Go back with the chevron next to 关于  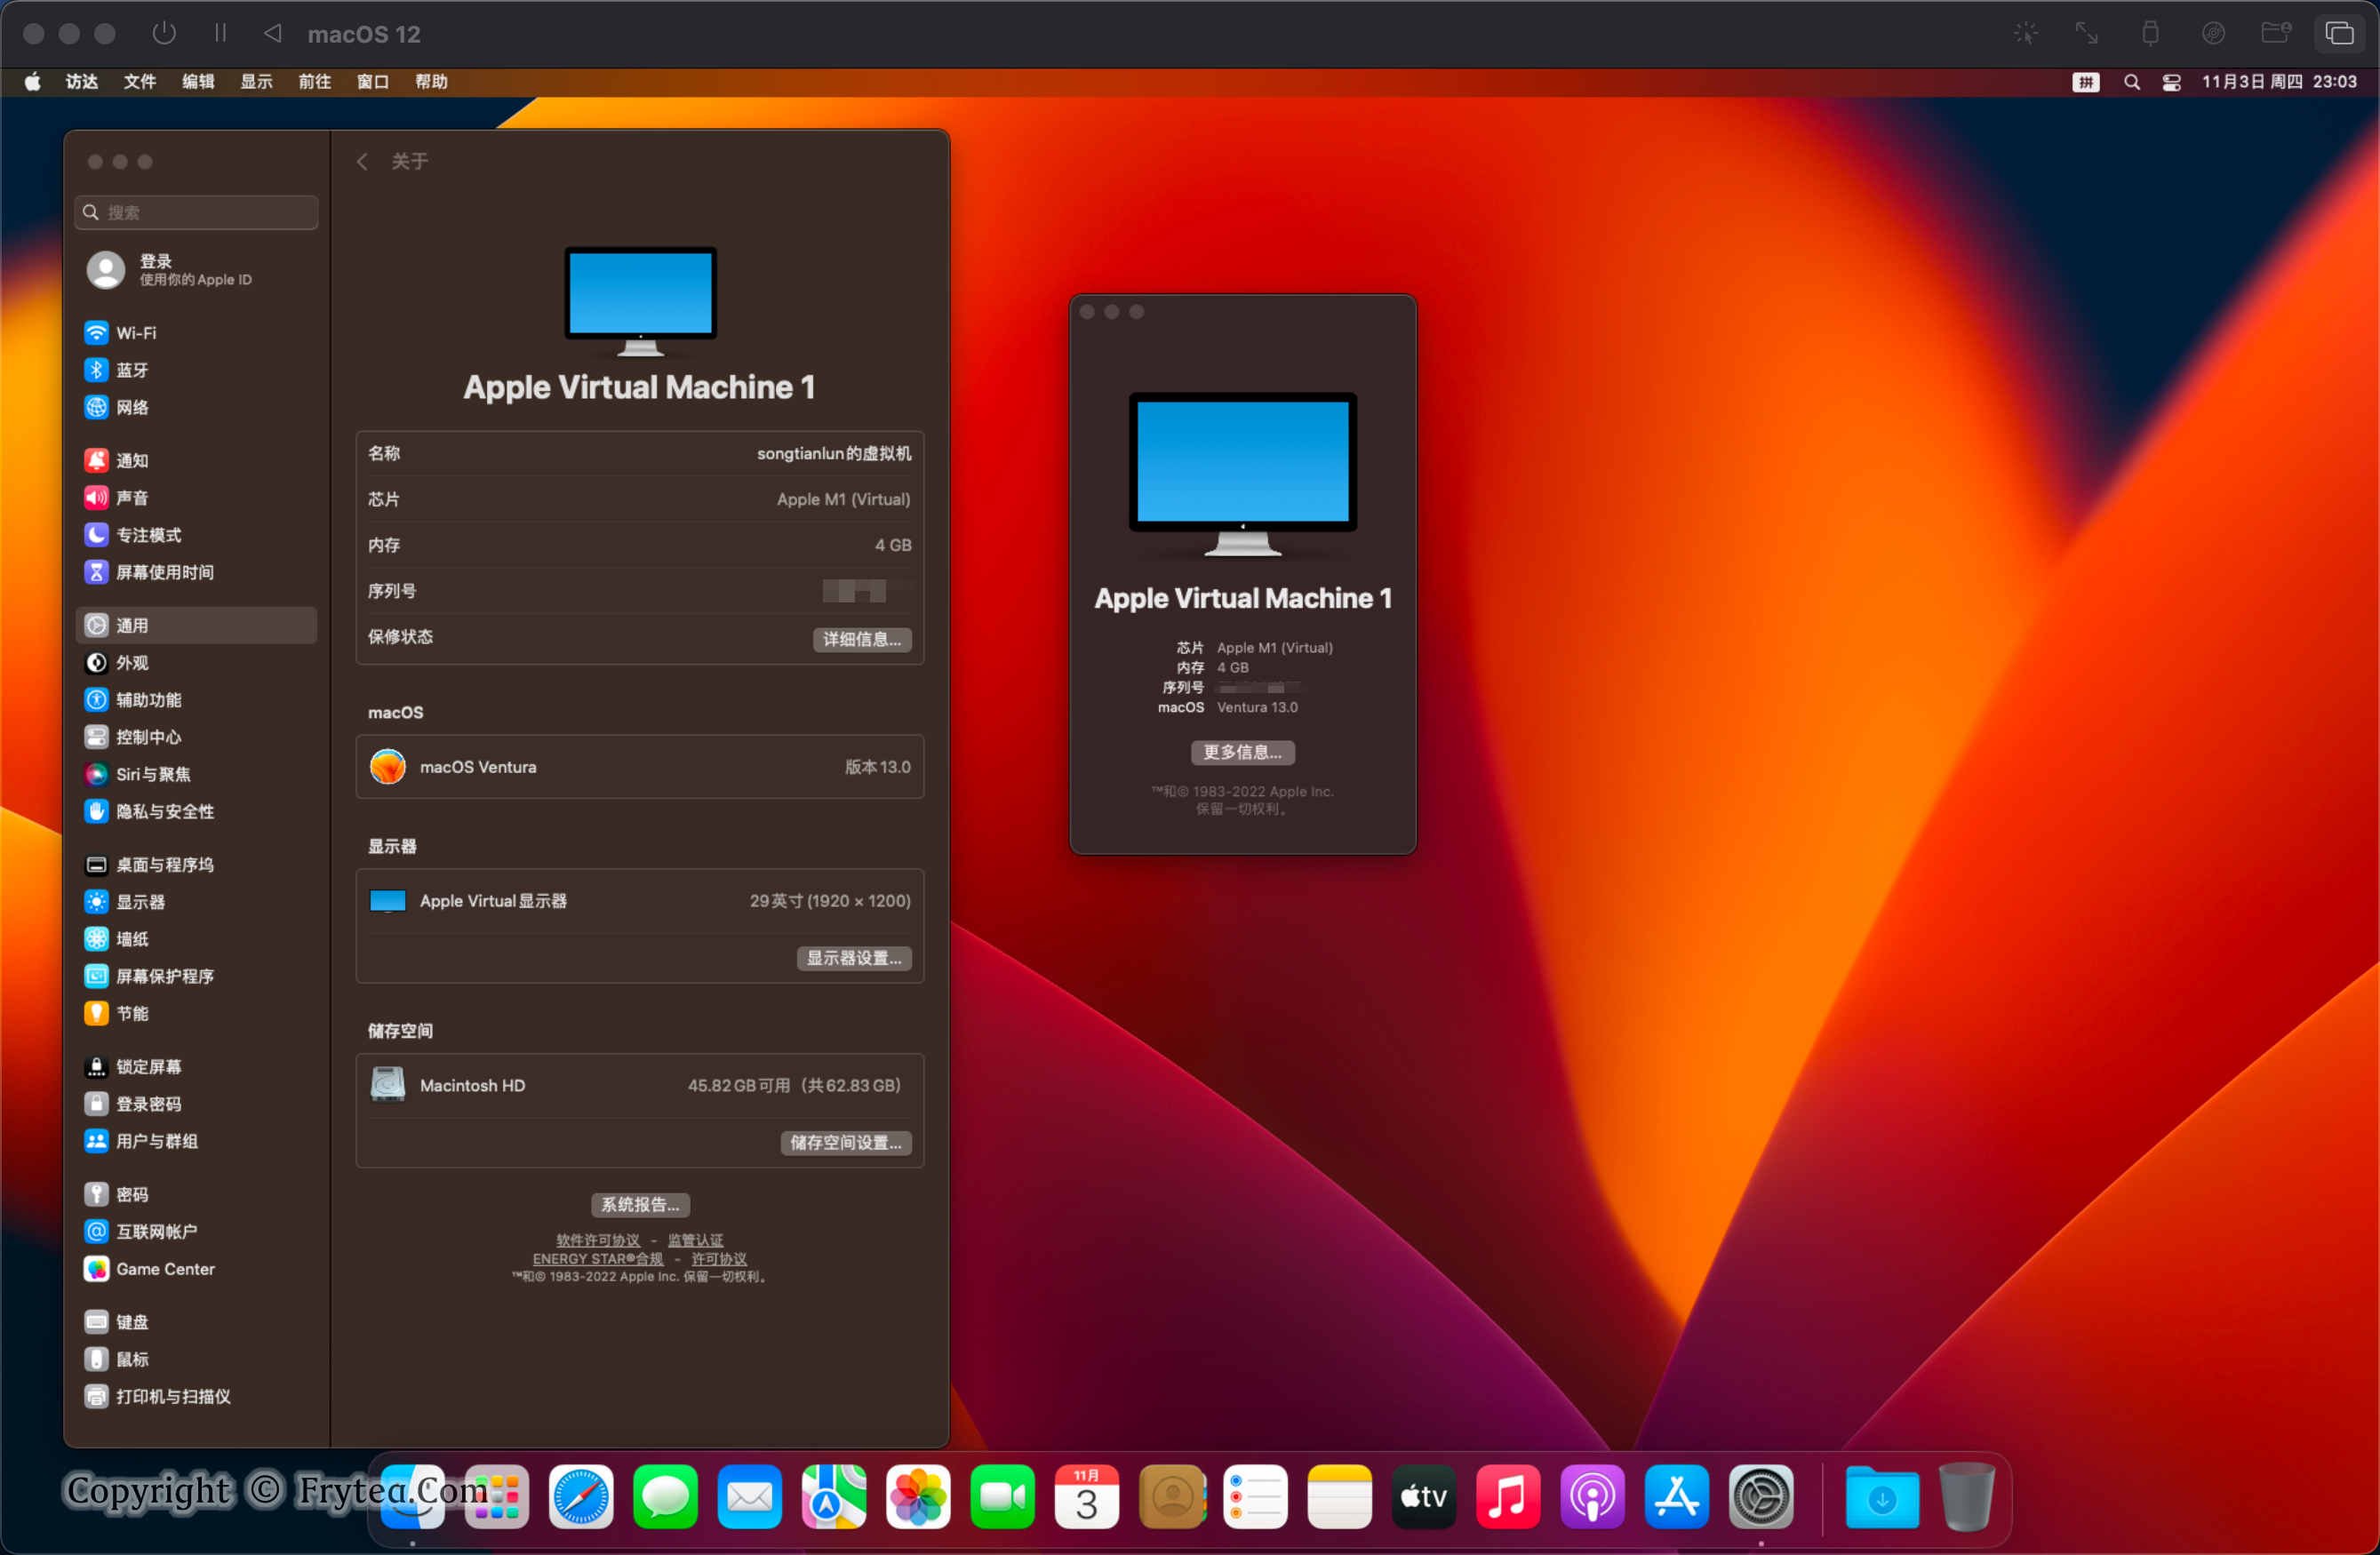(362, 161)
